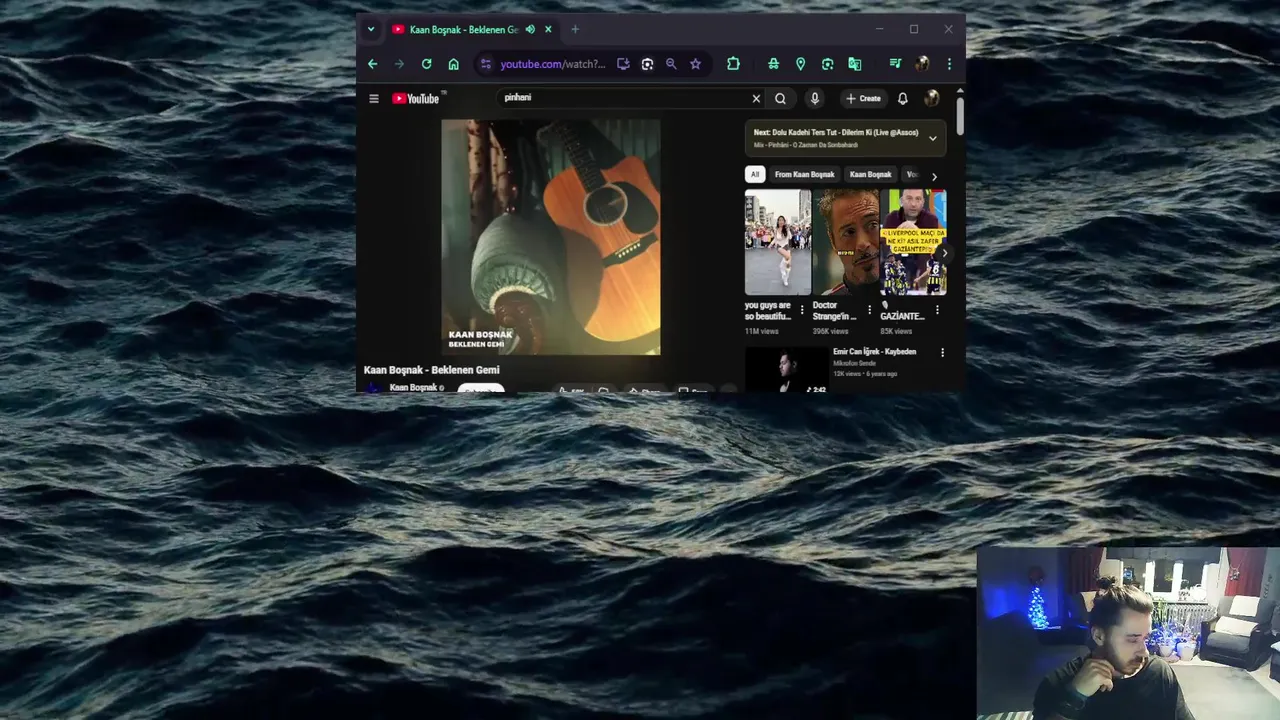Open the Emir Can İğrek video thumbnail
This screenshot has height=720, width=1280.
coord(786,369)
